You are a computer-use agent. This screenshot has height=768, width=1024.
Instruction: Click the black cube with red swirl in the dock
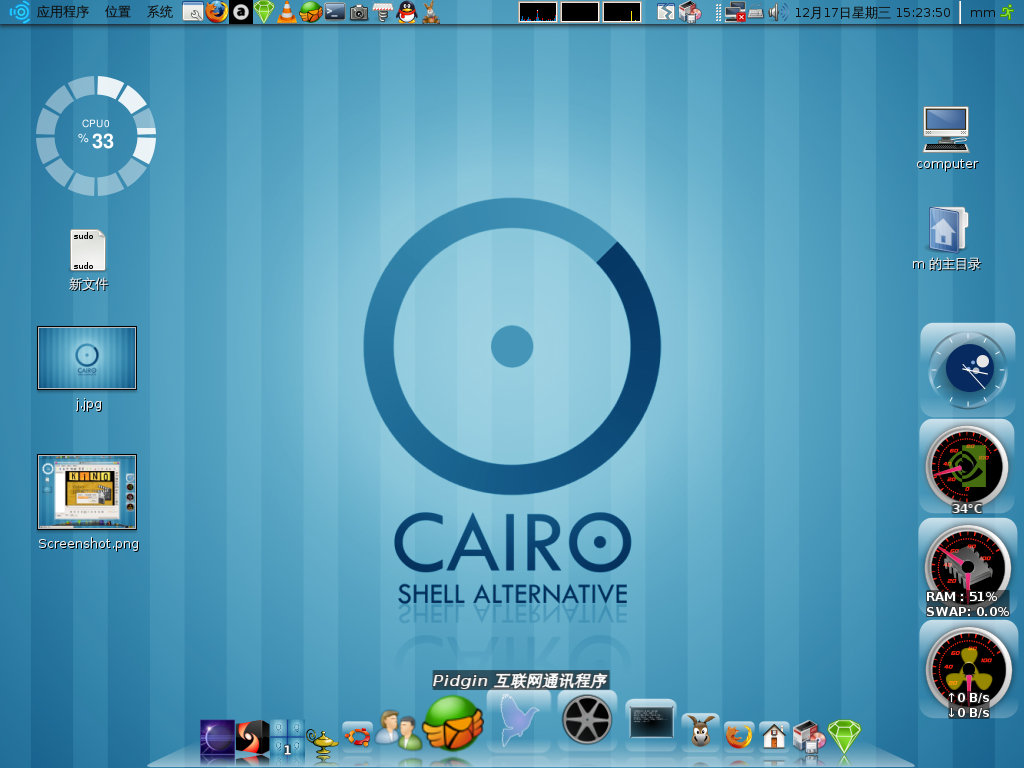pyautogui.click(x=252, y=737)
